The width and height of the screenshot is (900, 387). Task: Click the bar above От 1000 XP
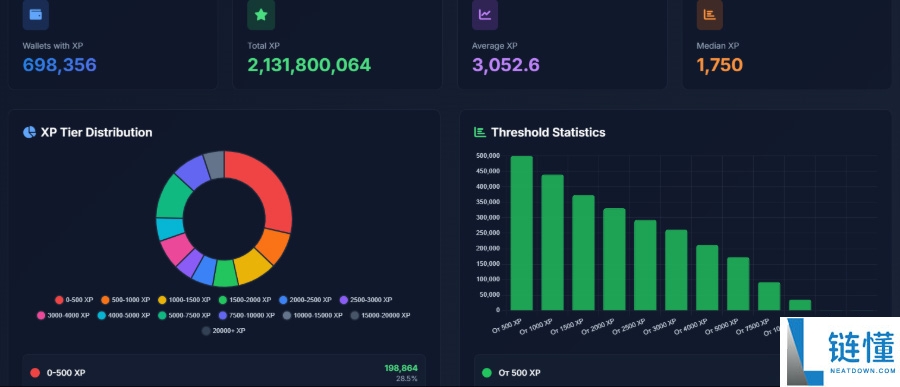[x=552, y=243]
